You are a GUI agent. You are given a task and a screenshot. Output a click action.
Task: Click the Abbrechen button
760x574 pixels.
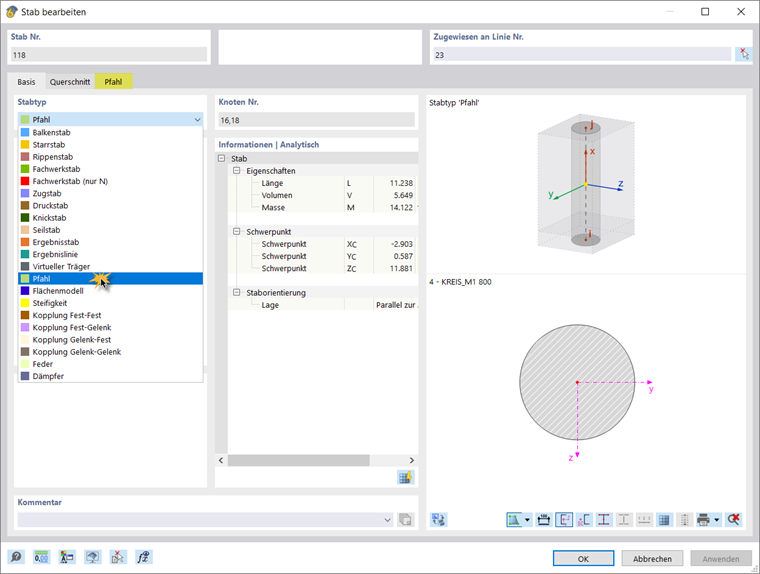652,558
